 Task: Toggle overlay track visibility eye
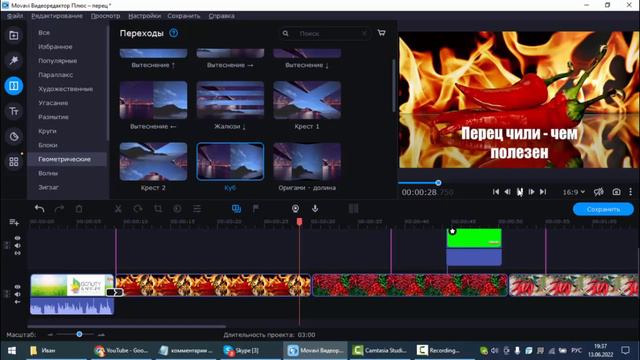[x=18, y=238]
